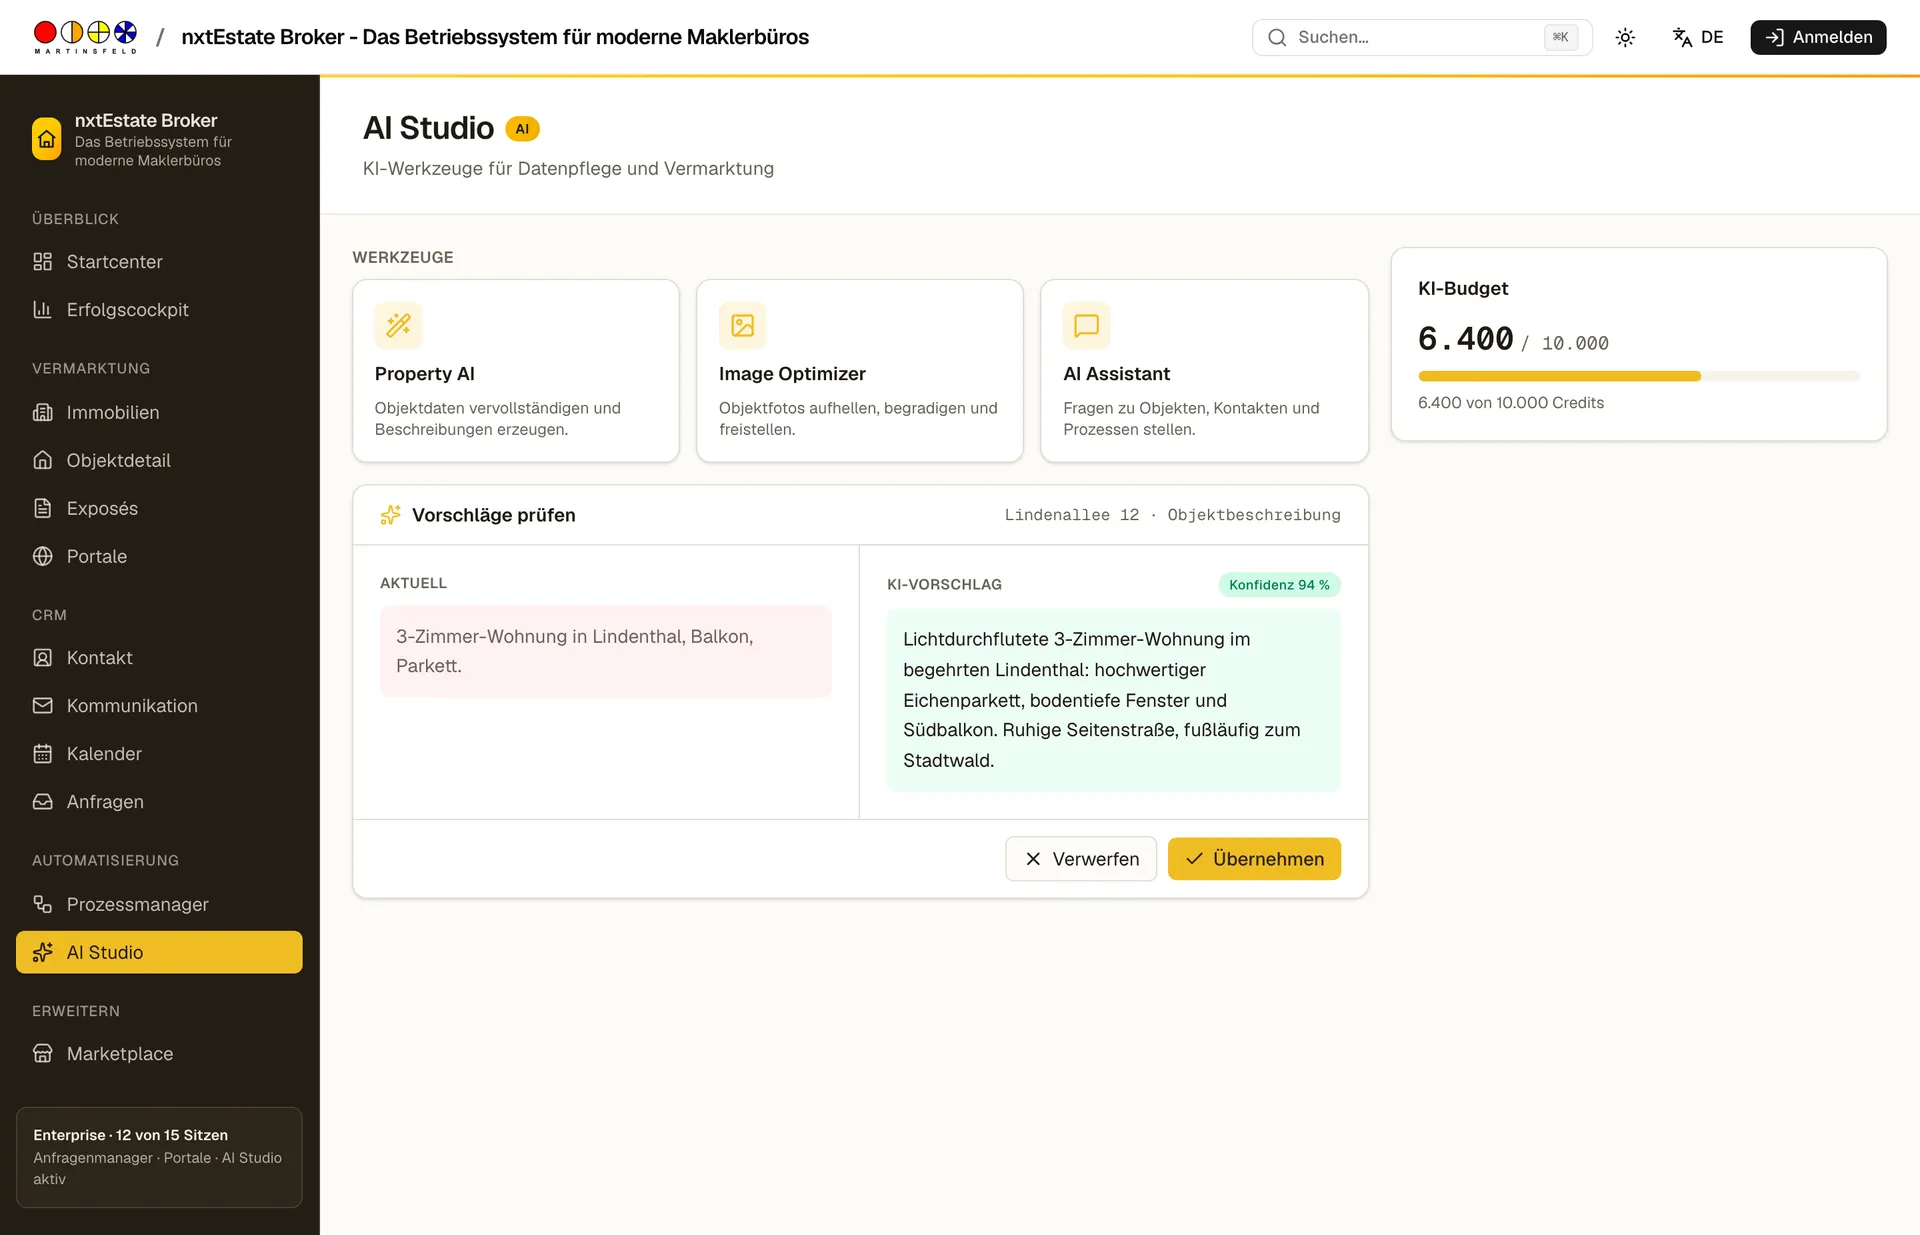
Task: Click the search magnifier icon
Action: point(1277,37)
